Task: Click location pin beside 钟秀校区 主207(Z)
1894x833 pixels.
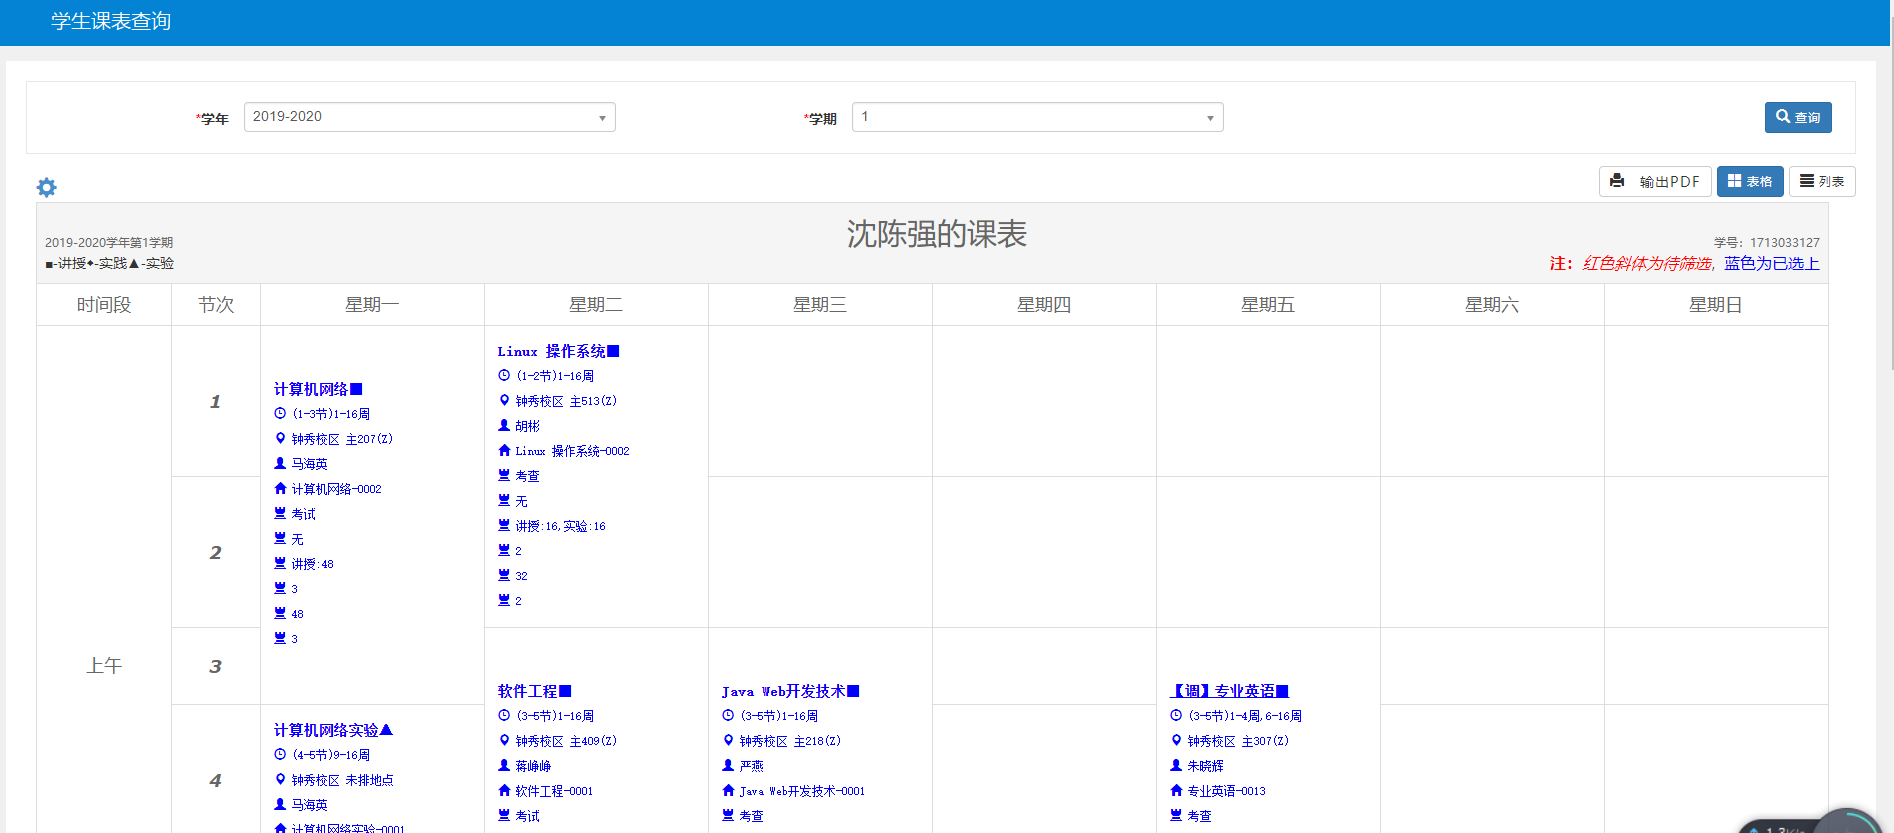Action: (280, 438)
